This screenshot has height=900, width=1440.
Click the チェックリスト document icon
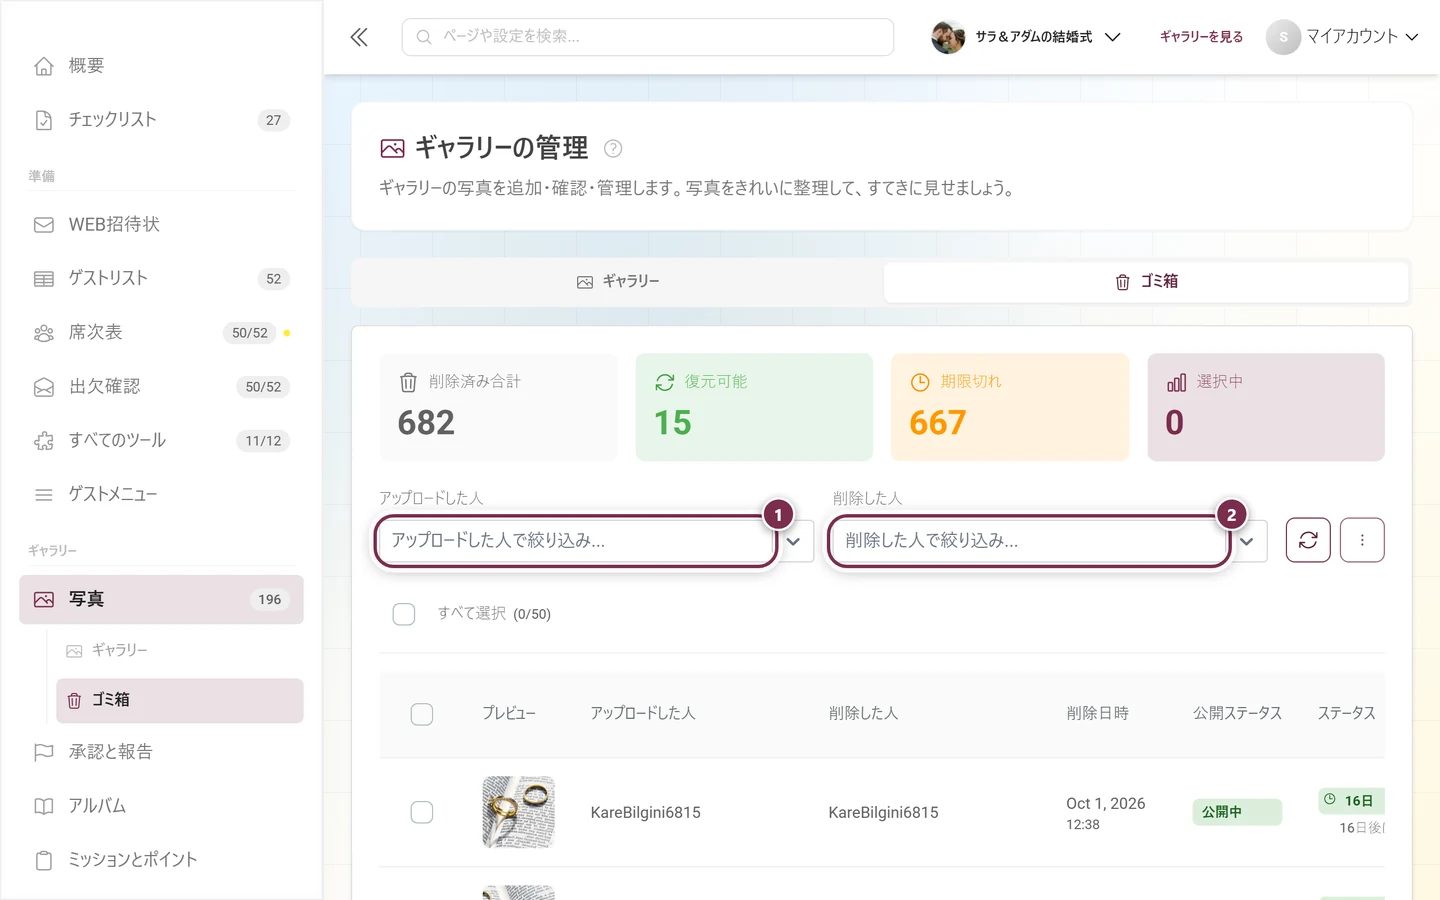coord(44,120)
